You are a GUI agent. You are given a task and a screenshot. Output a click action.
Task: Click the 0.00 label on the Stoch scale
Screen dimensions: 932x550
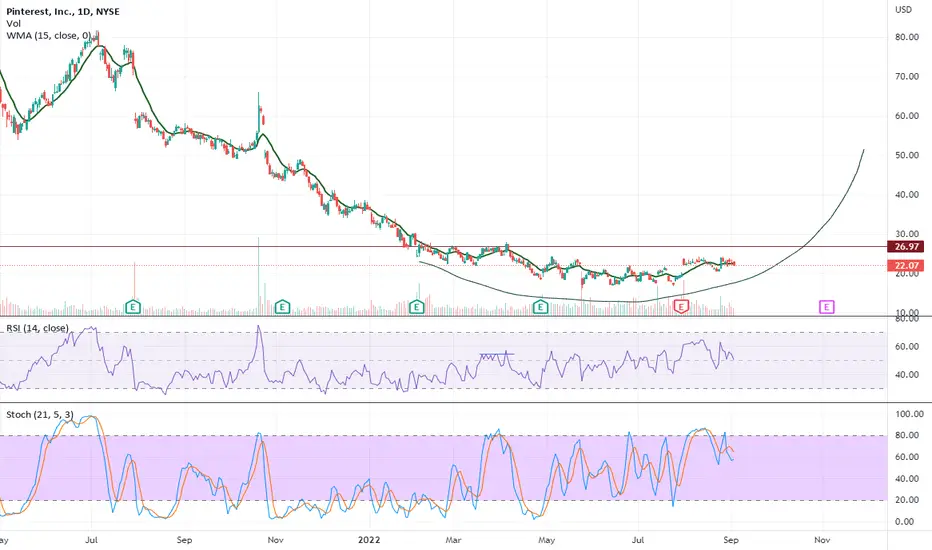pyautogui.click(x=904, y=521)
